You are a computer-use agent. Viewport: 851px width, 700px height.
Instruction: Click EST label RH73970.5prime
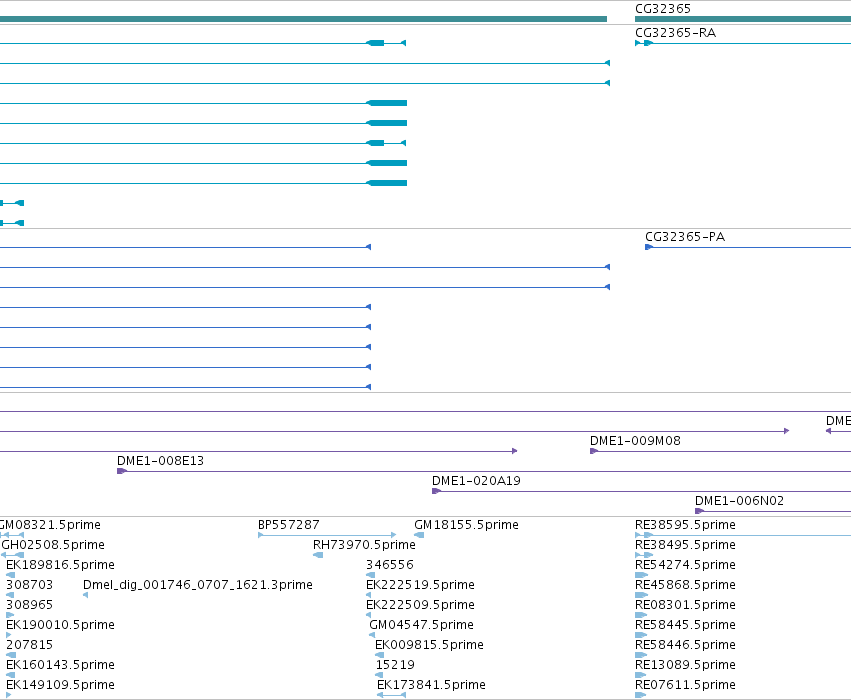(364, 545)
